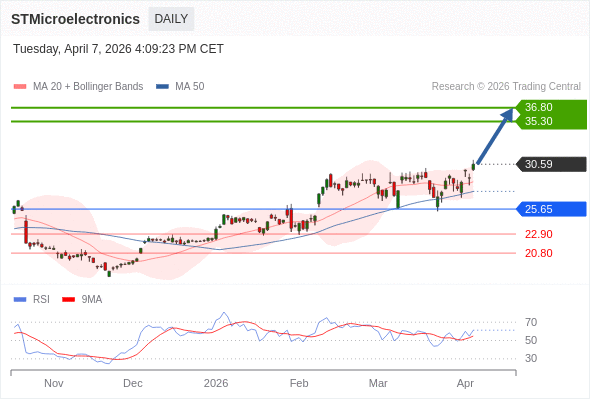Select the 'MA 50' legend label

point(190,87)
